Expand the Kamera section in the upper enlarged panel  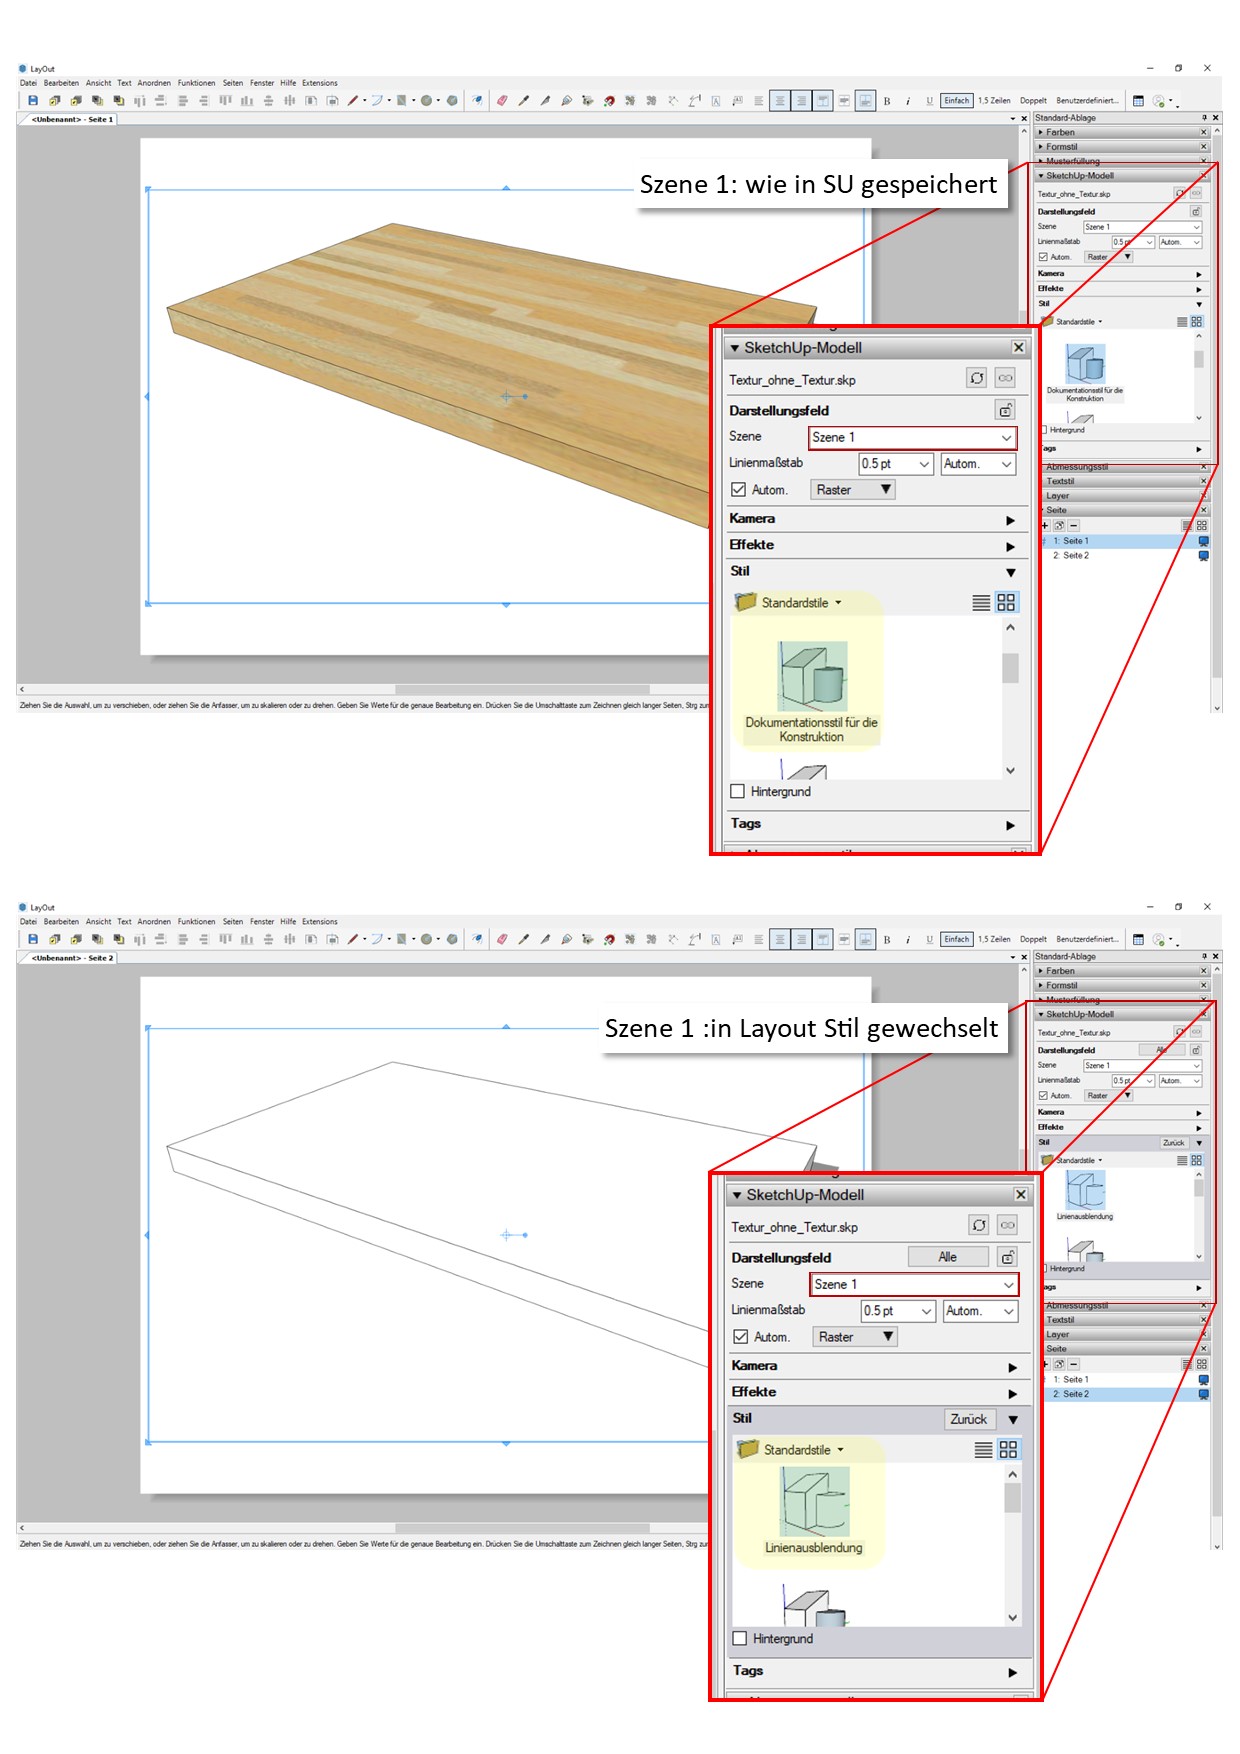point(1010,519)
